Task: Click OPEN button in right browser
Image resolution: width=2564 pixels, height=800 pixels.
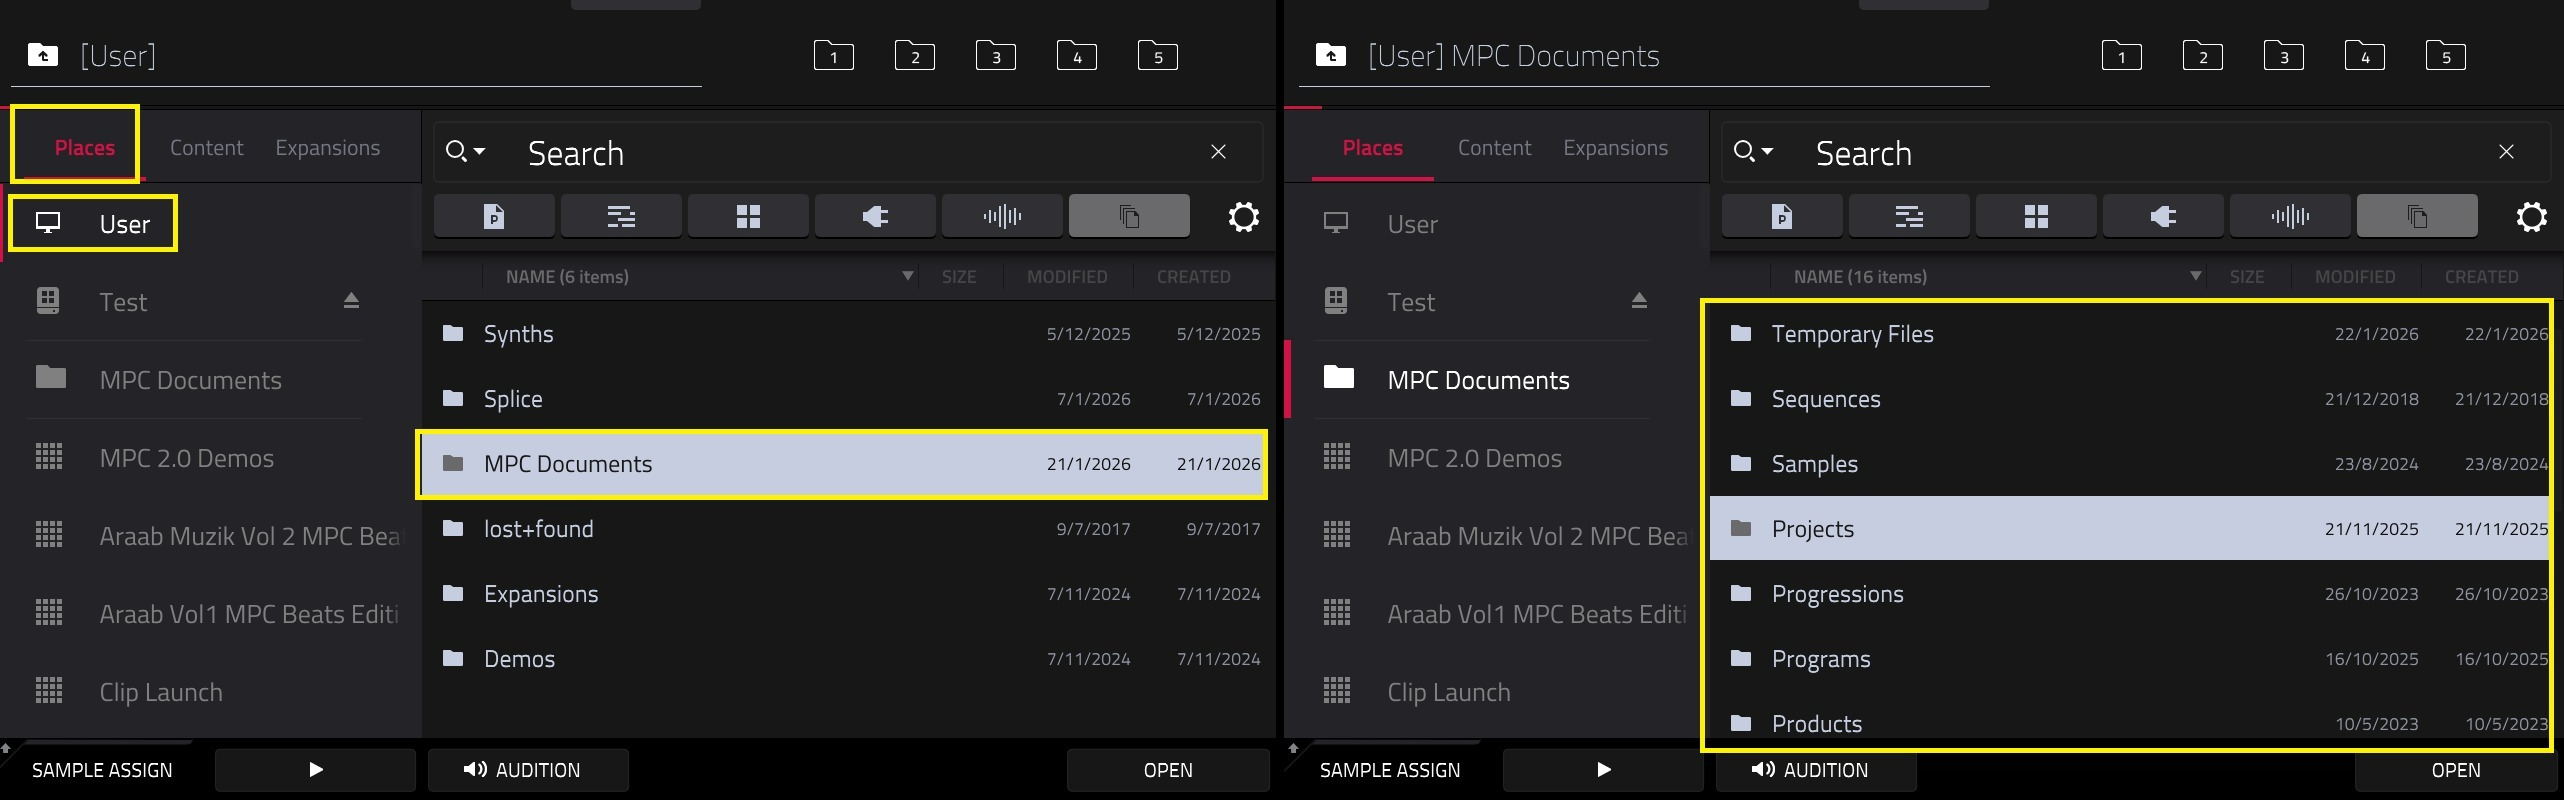Action: [x=2455, y=770]
